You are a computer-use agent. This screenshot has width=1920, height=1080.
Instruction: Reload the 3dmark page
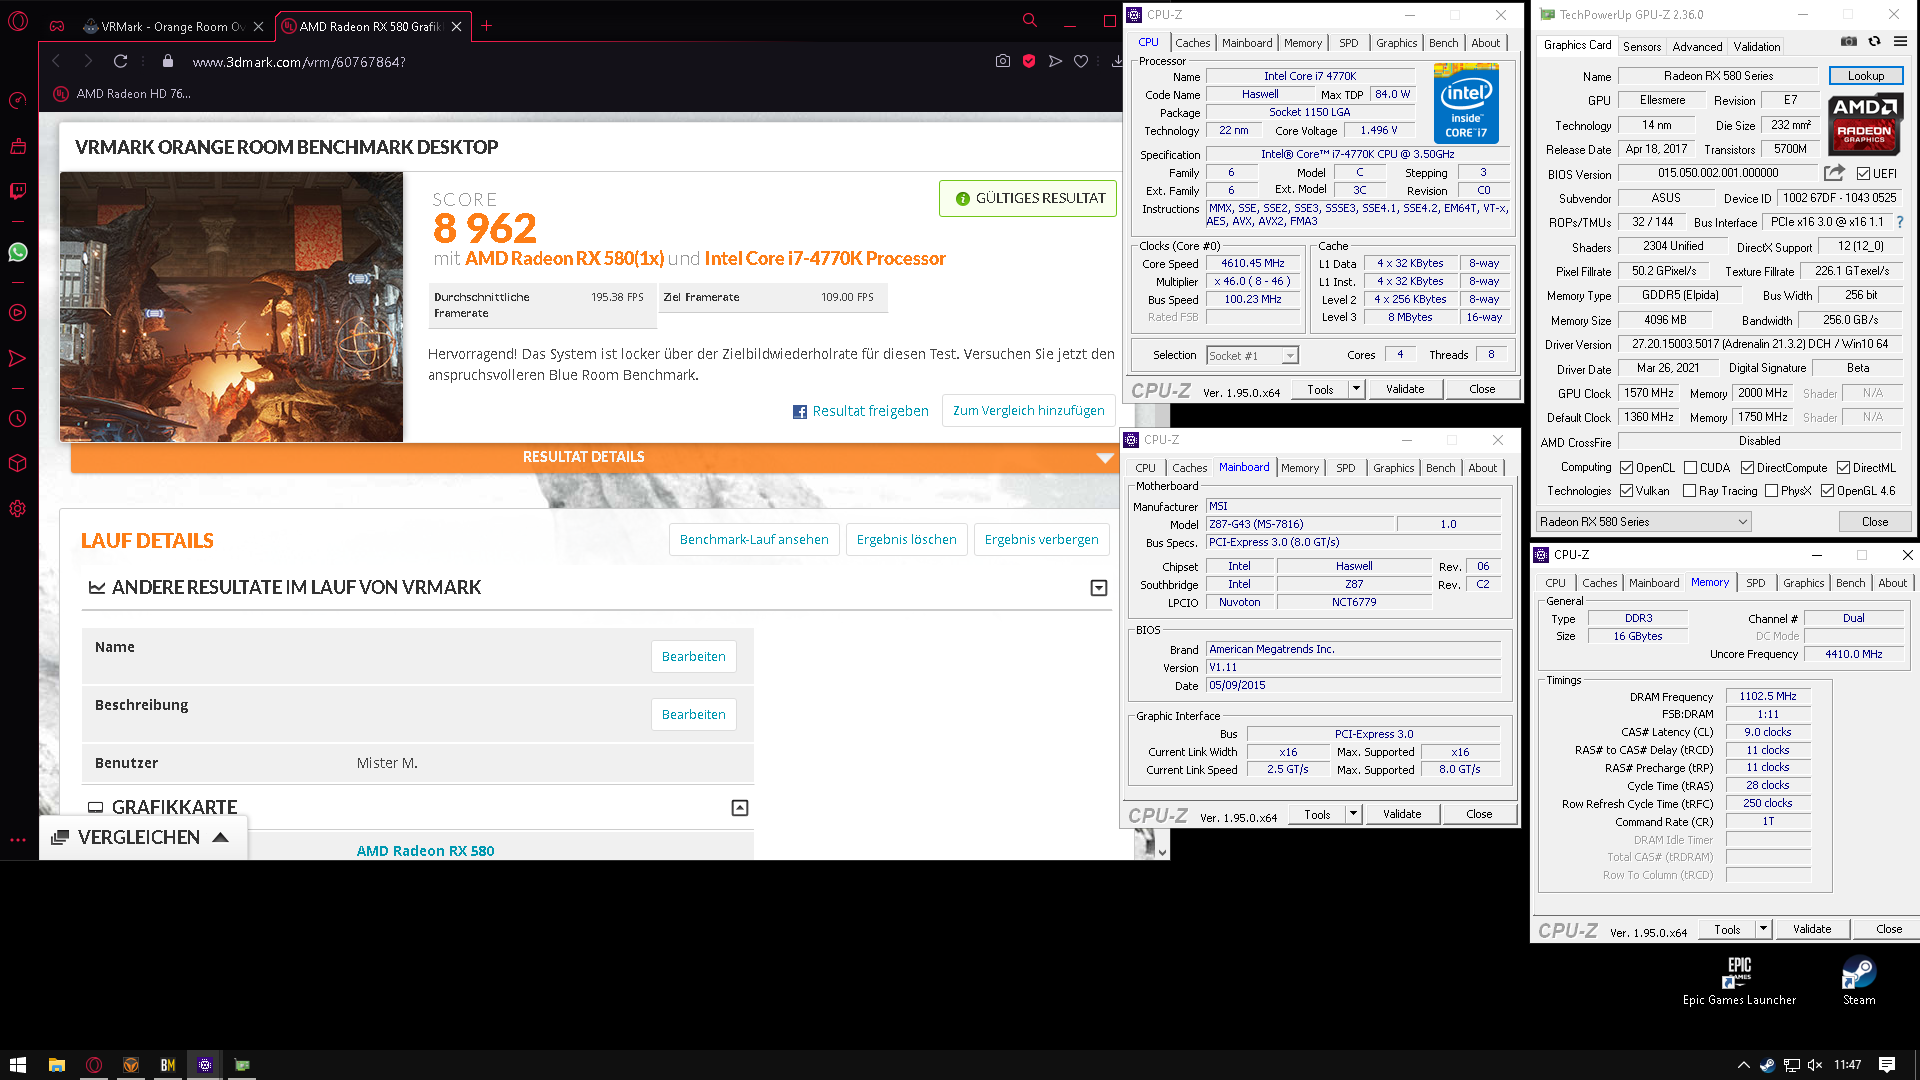[x=120, y=61]
